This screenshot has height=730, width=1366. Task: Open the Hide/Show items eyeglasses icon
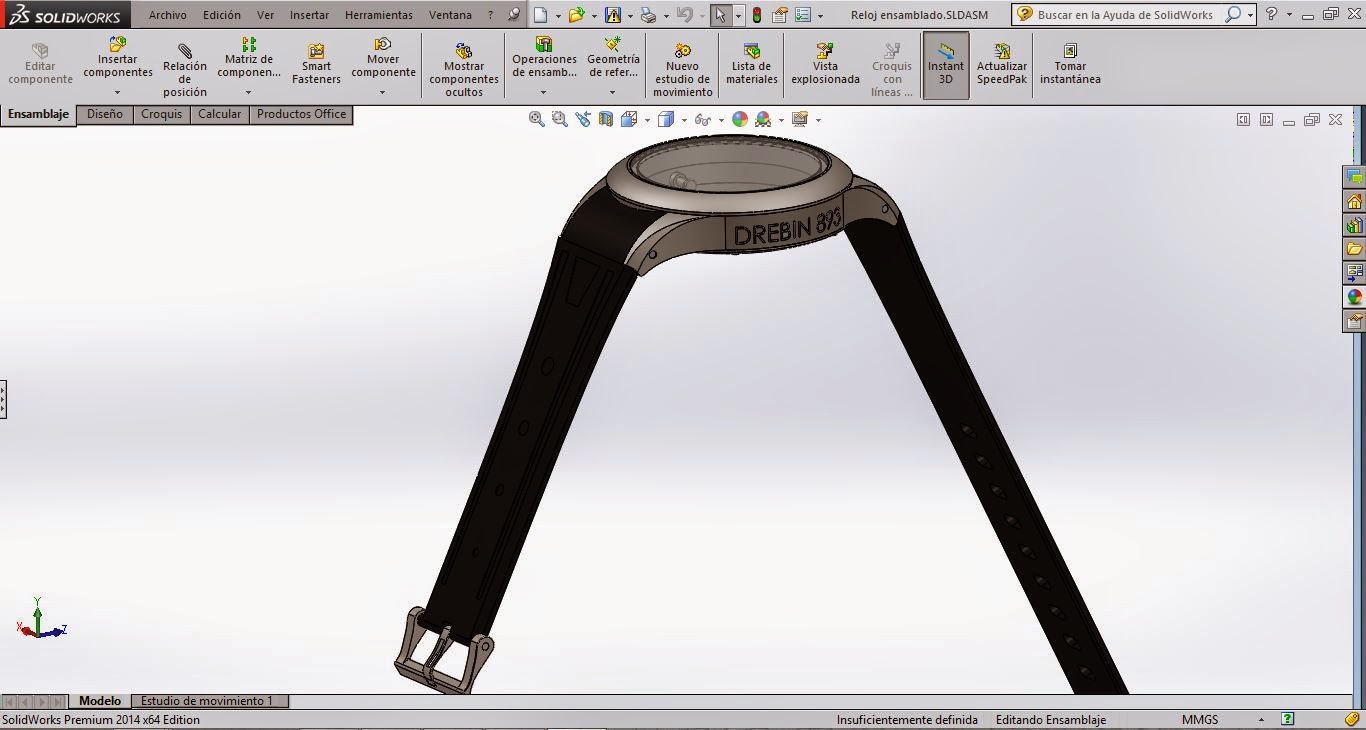pyautogui.click(x=702, y=119)
